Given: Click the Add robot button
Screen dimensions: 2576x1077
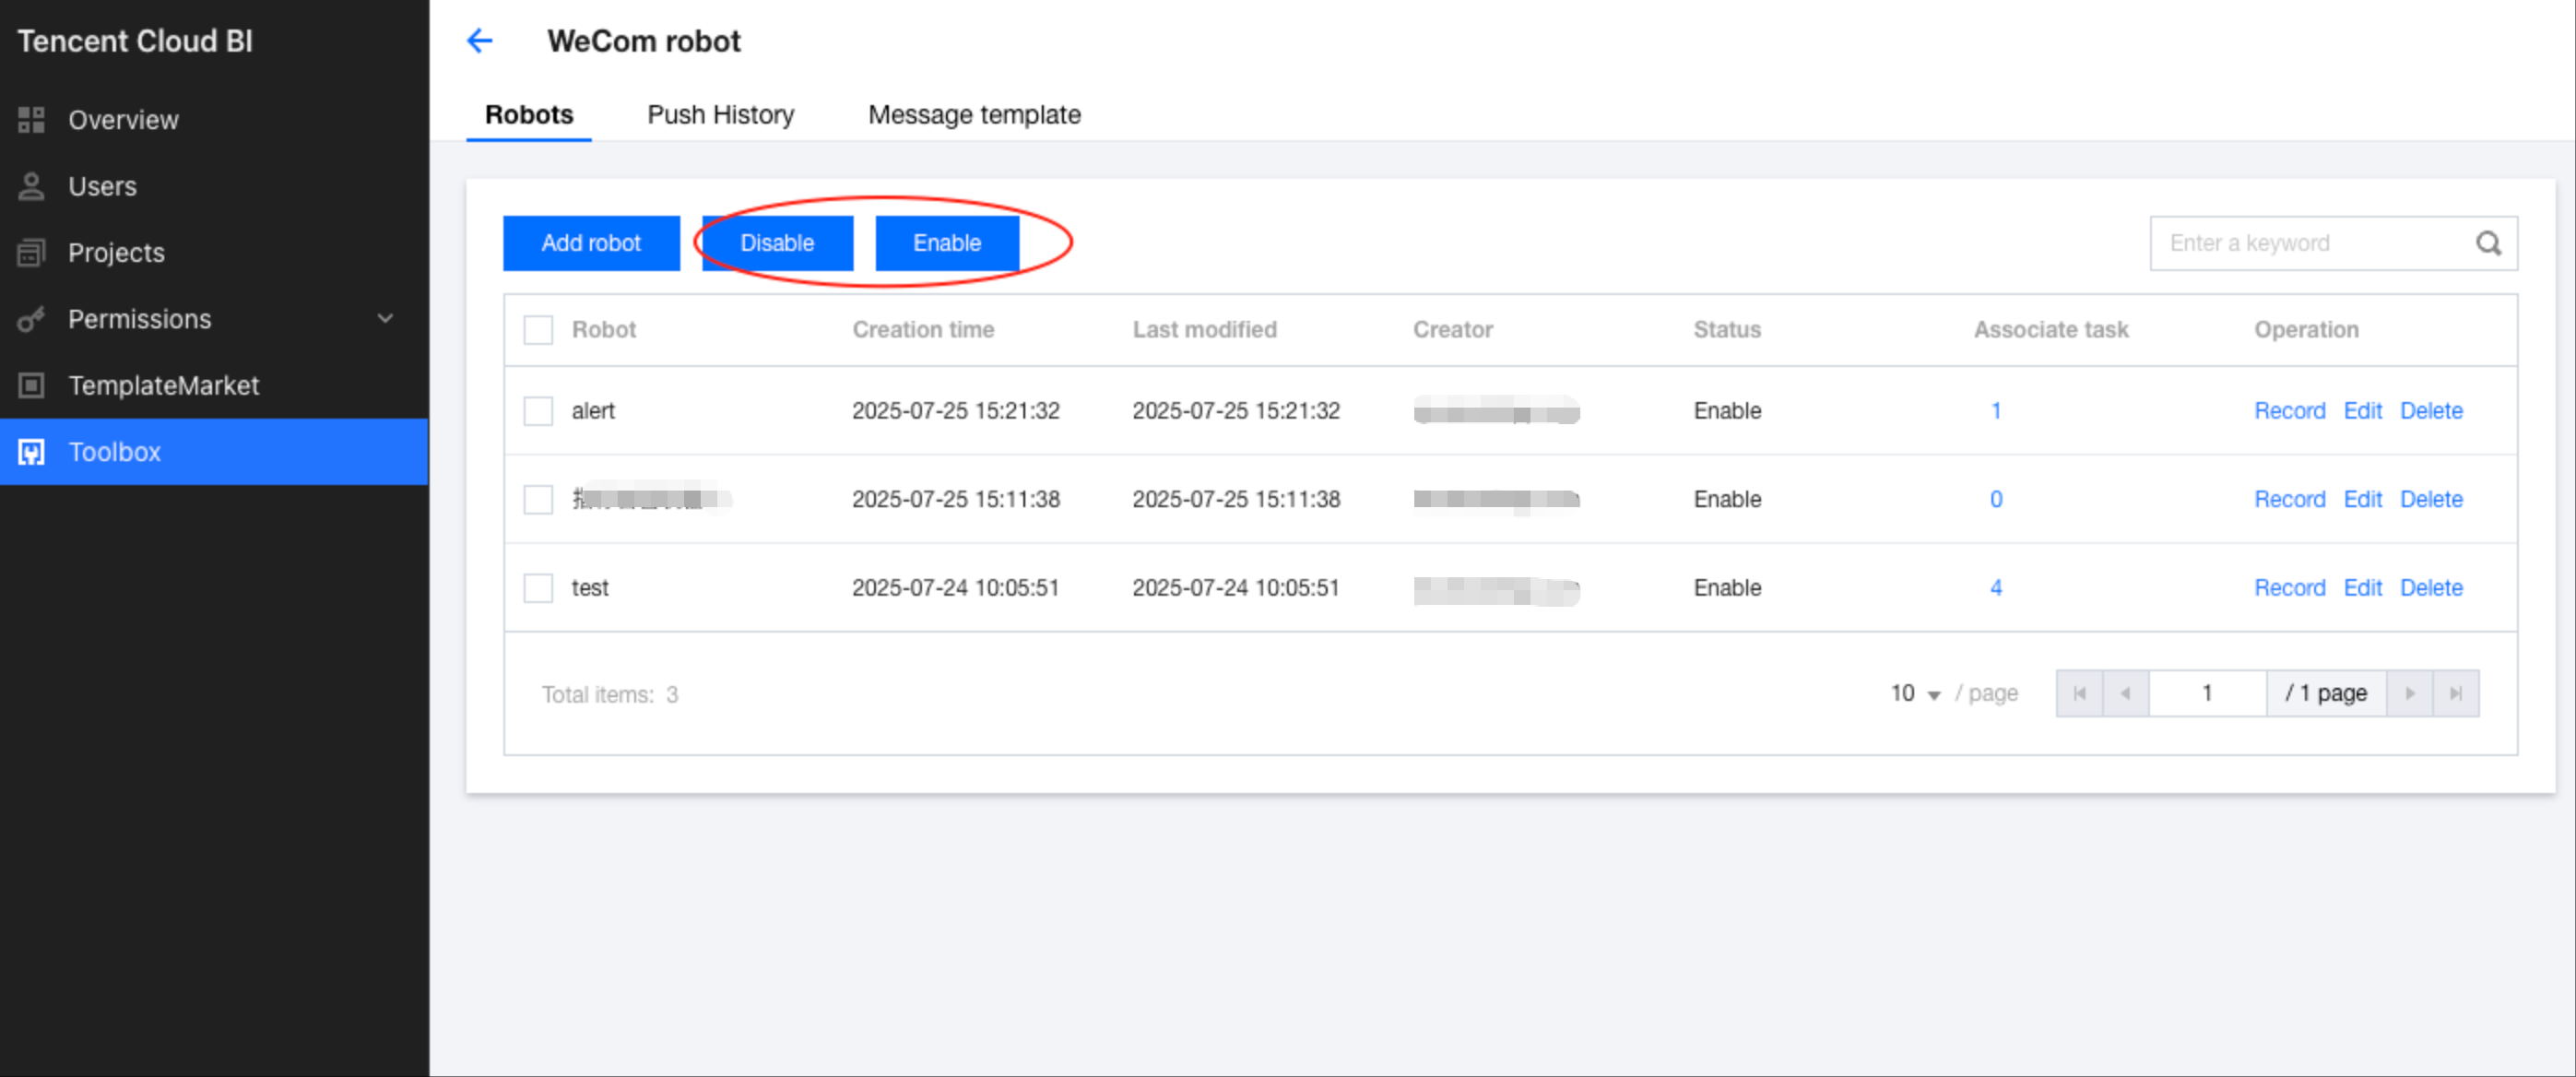Looking at the screenshot, I should click(591, 243).
